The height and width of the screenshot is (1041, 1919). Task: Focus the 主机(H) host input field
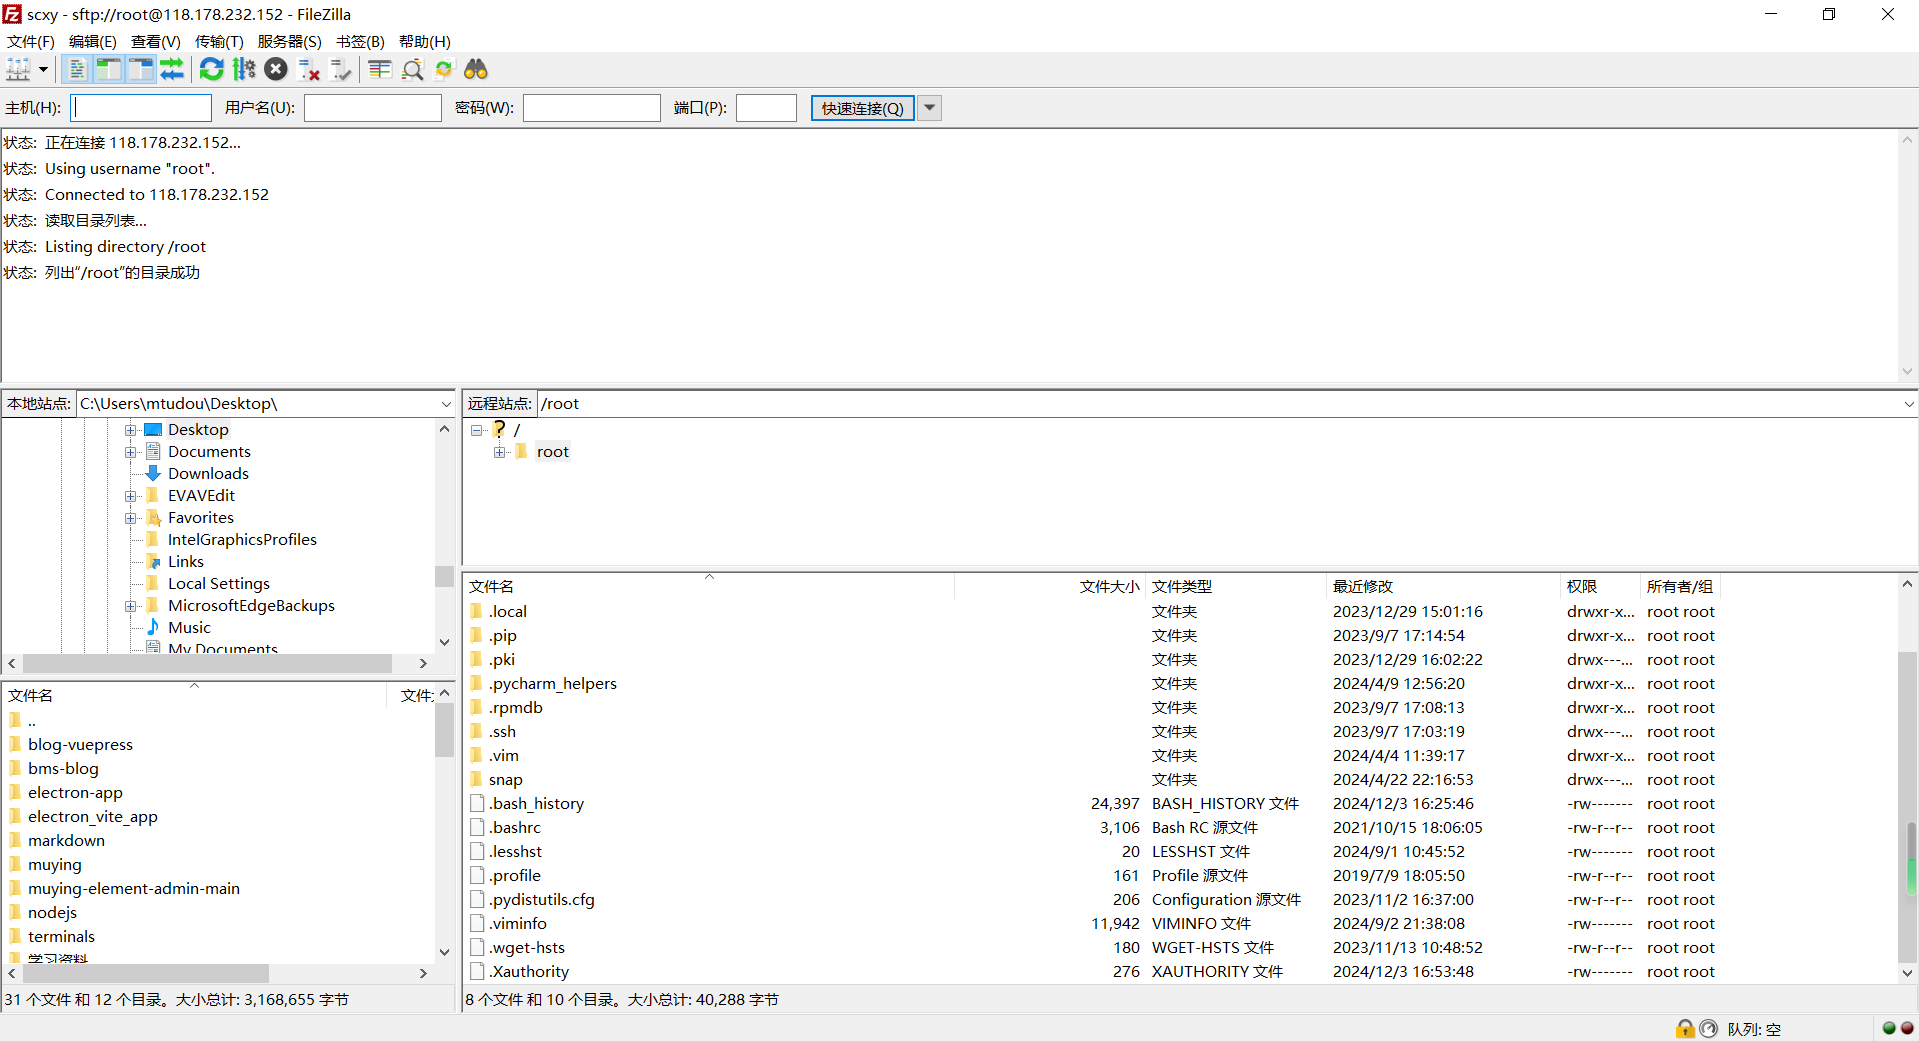click(141, 108)
